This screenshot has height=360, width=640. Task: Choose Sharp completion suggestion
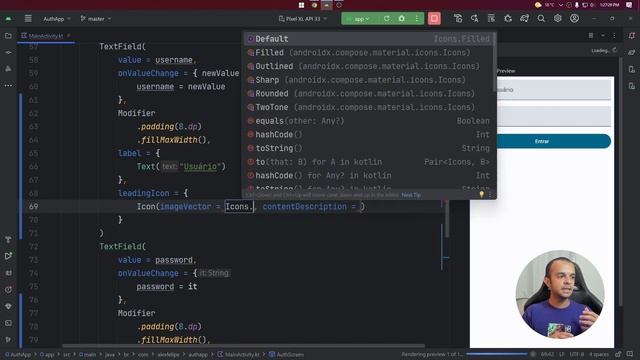[369, 80]
